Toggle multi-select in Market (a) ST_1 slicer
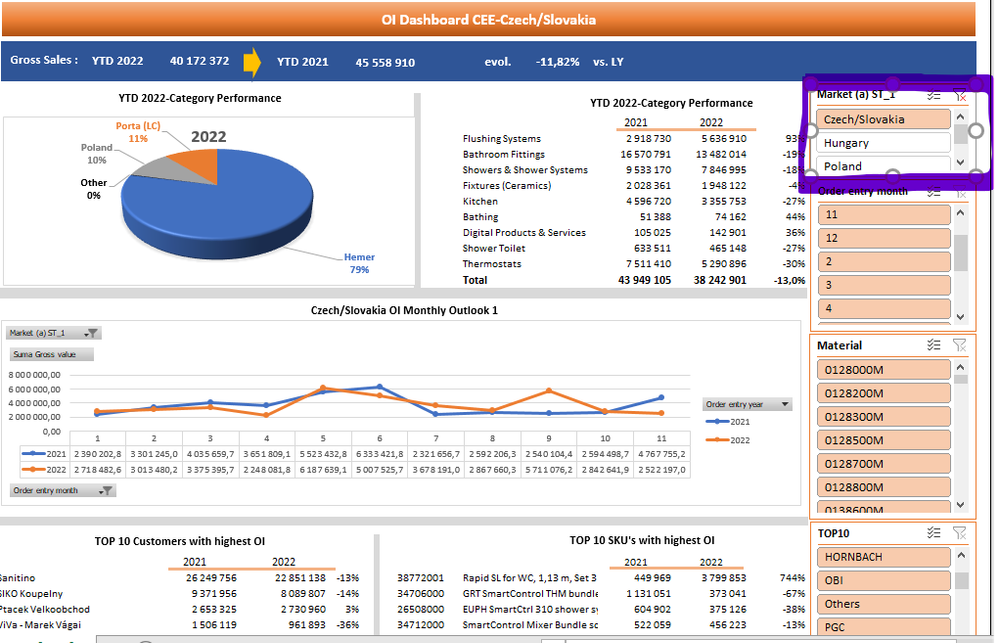Screen dimensions: 999x643 coord(933,96)
